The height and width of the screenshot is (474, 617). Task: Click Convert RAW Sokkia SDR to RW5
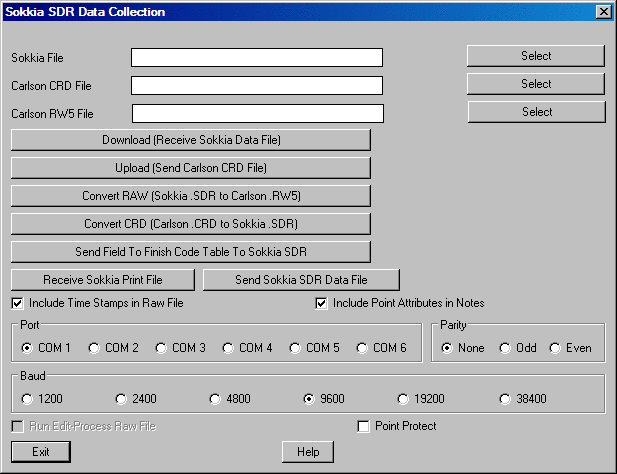[x=191, y=196]
